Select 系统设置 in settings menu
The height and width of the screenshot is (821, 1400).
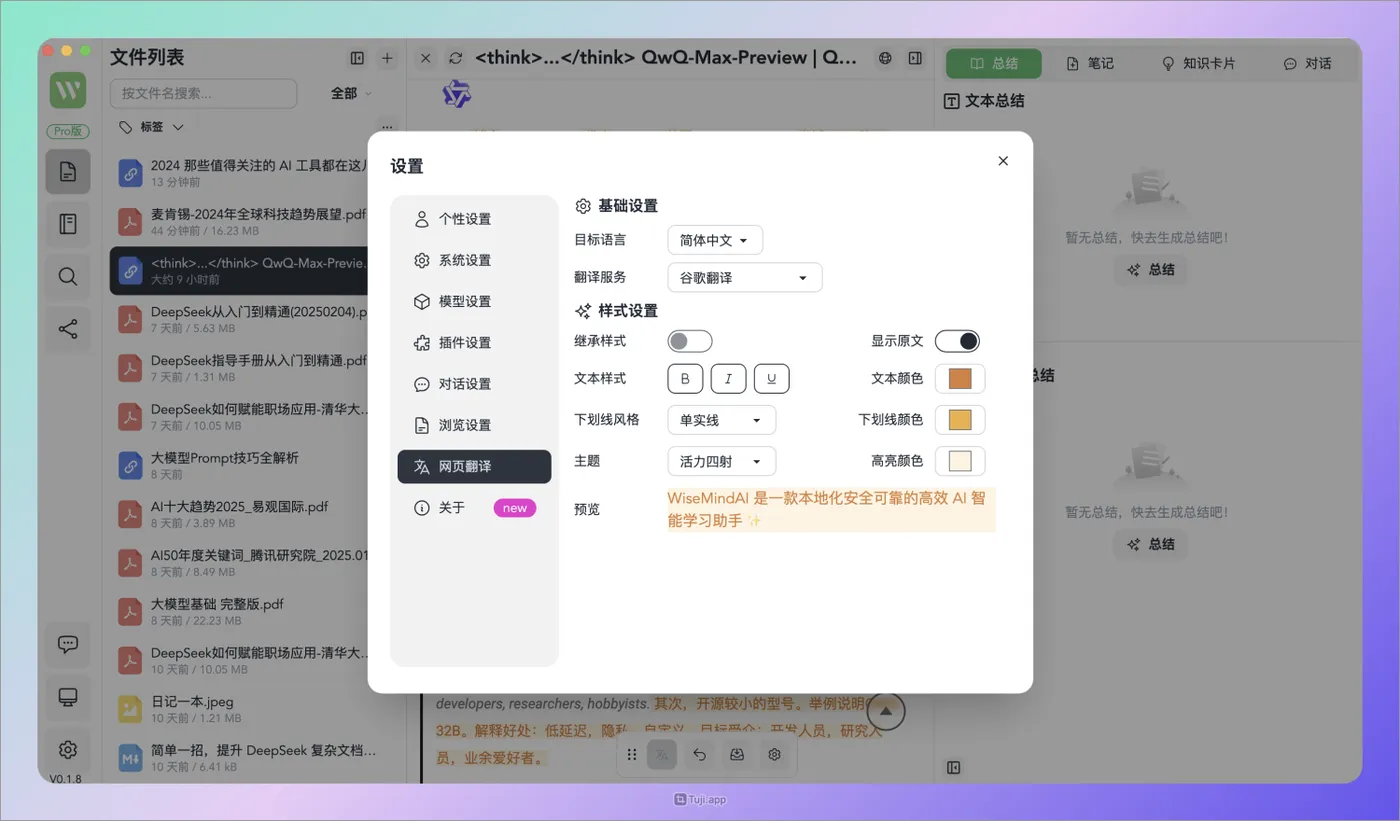point(474,260)
